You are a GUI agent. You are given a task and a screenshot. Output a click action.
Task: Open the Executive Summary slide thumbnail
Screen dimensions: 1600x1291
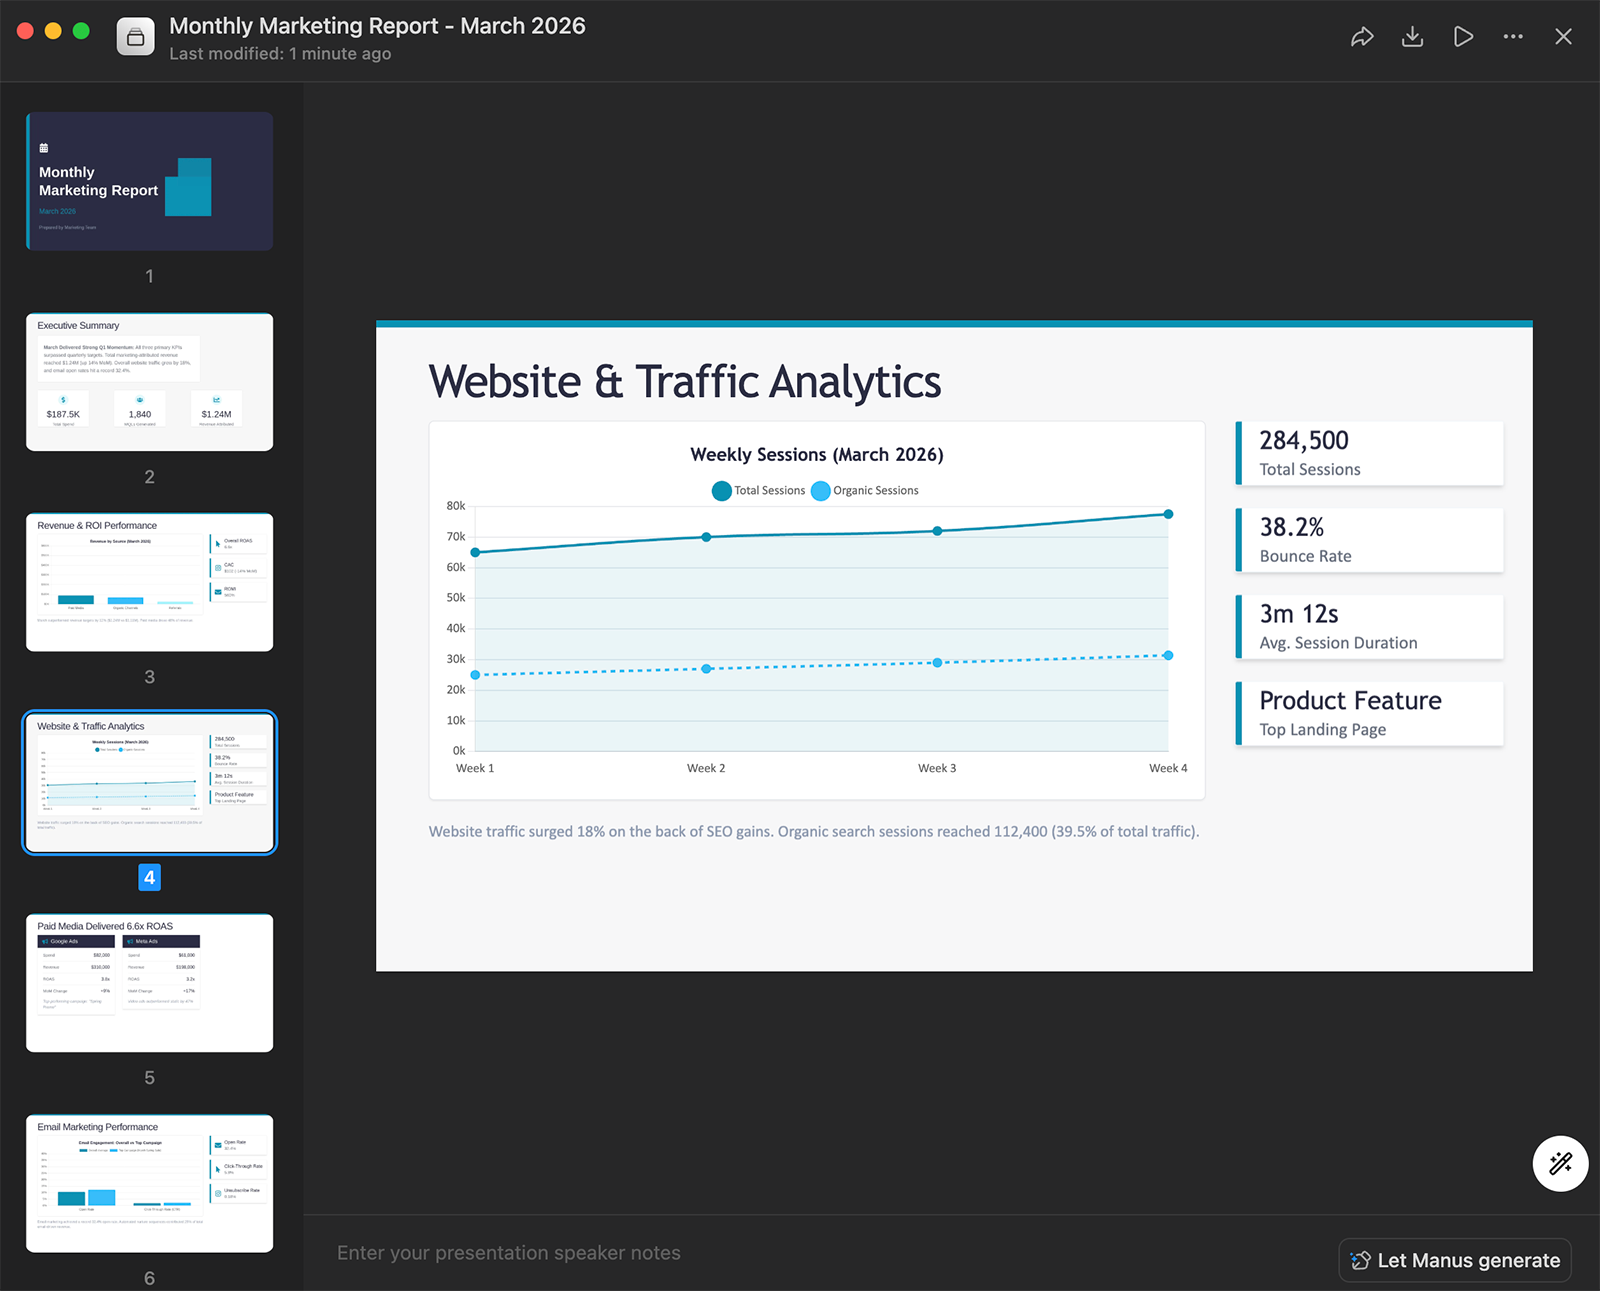[150, 382]
